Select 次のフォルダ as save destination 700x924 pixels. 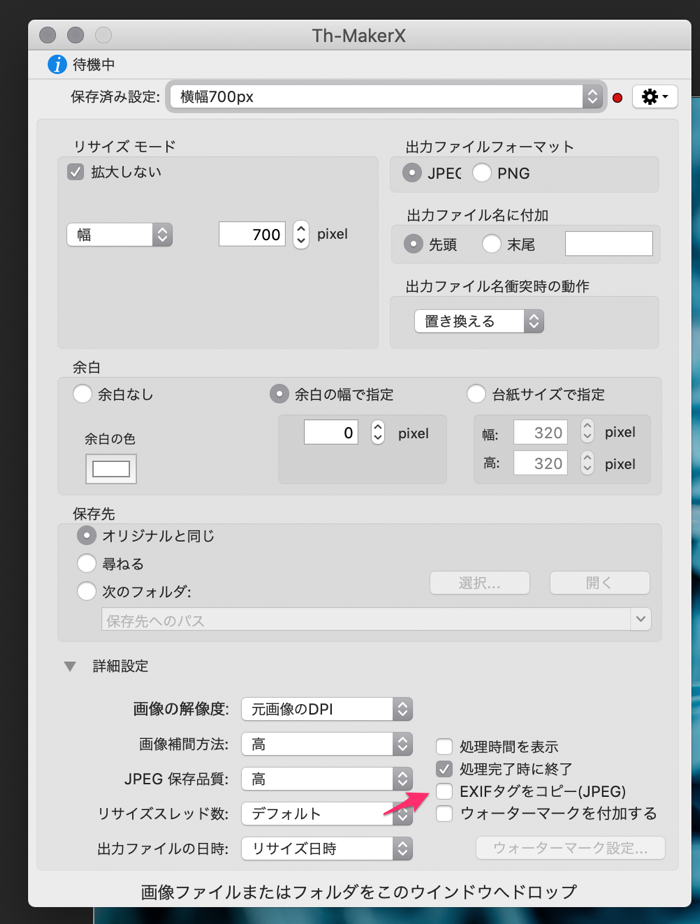tap(87, 590)
